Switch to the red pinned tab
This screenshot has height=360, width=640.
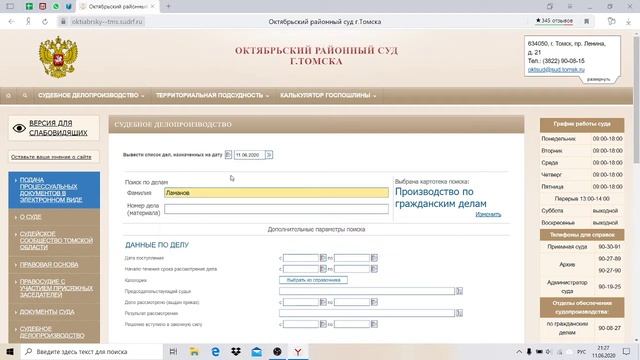click(42, 7)
